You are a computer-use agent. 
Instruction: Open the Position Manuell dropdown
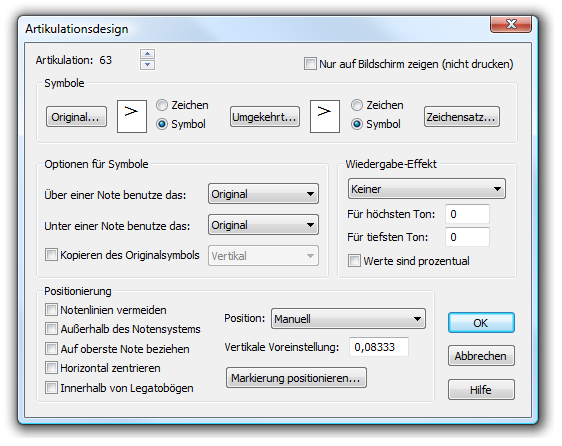348,319
